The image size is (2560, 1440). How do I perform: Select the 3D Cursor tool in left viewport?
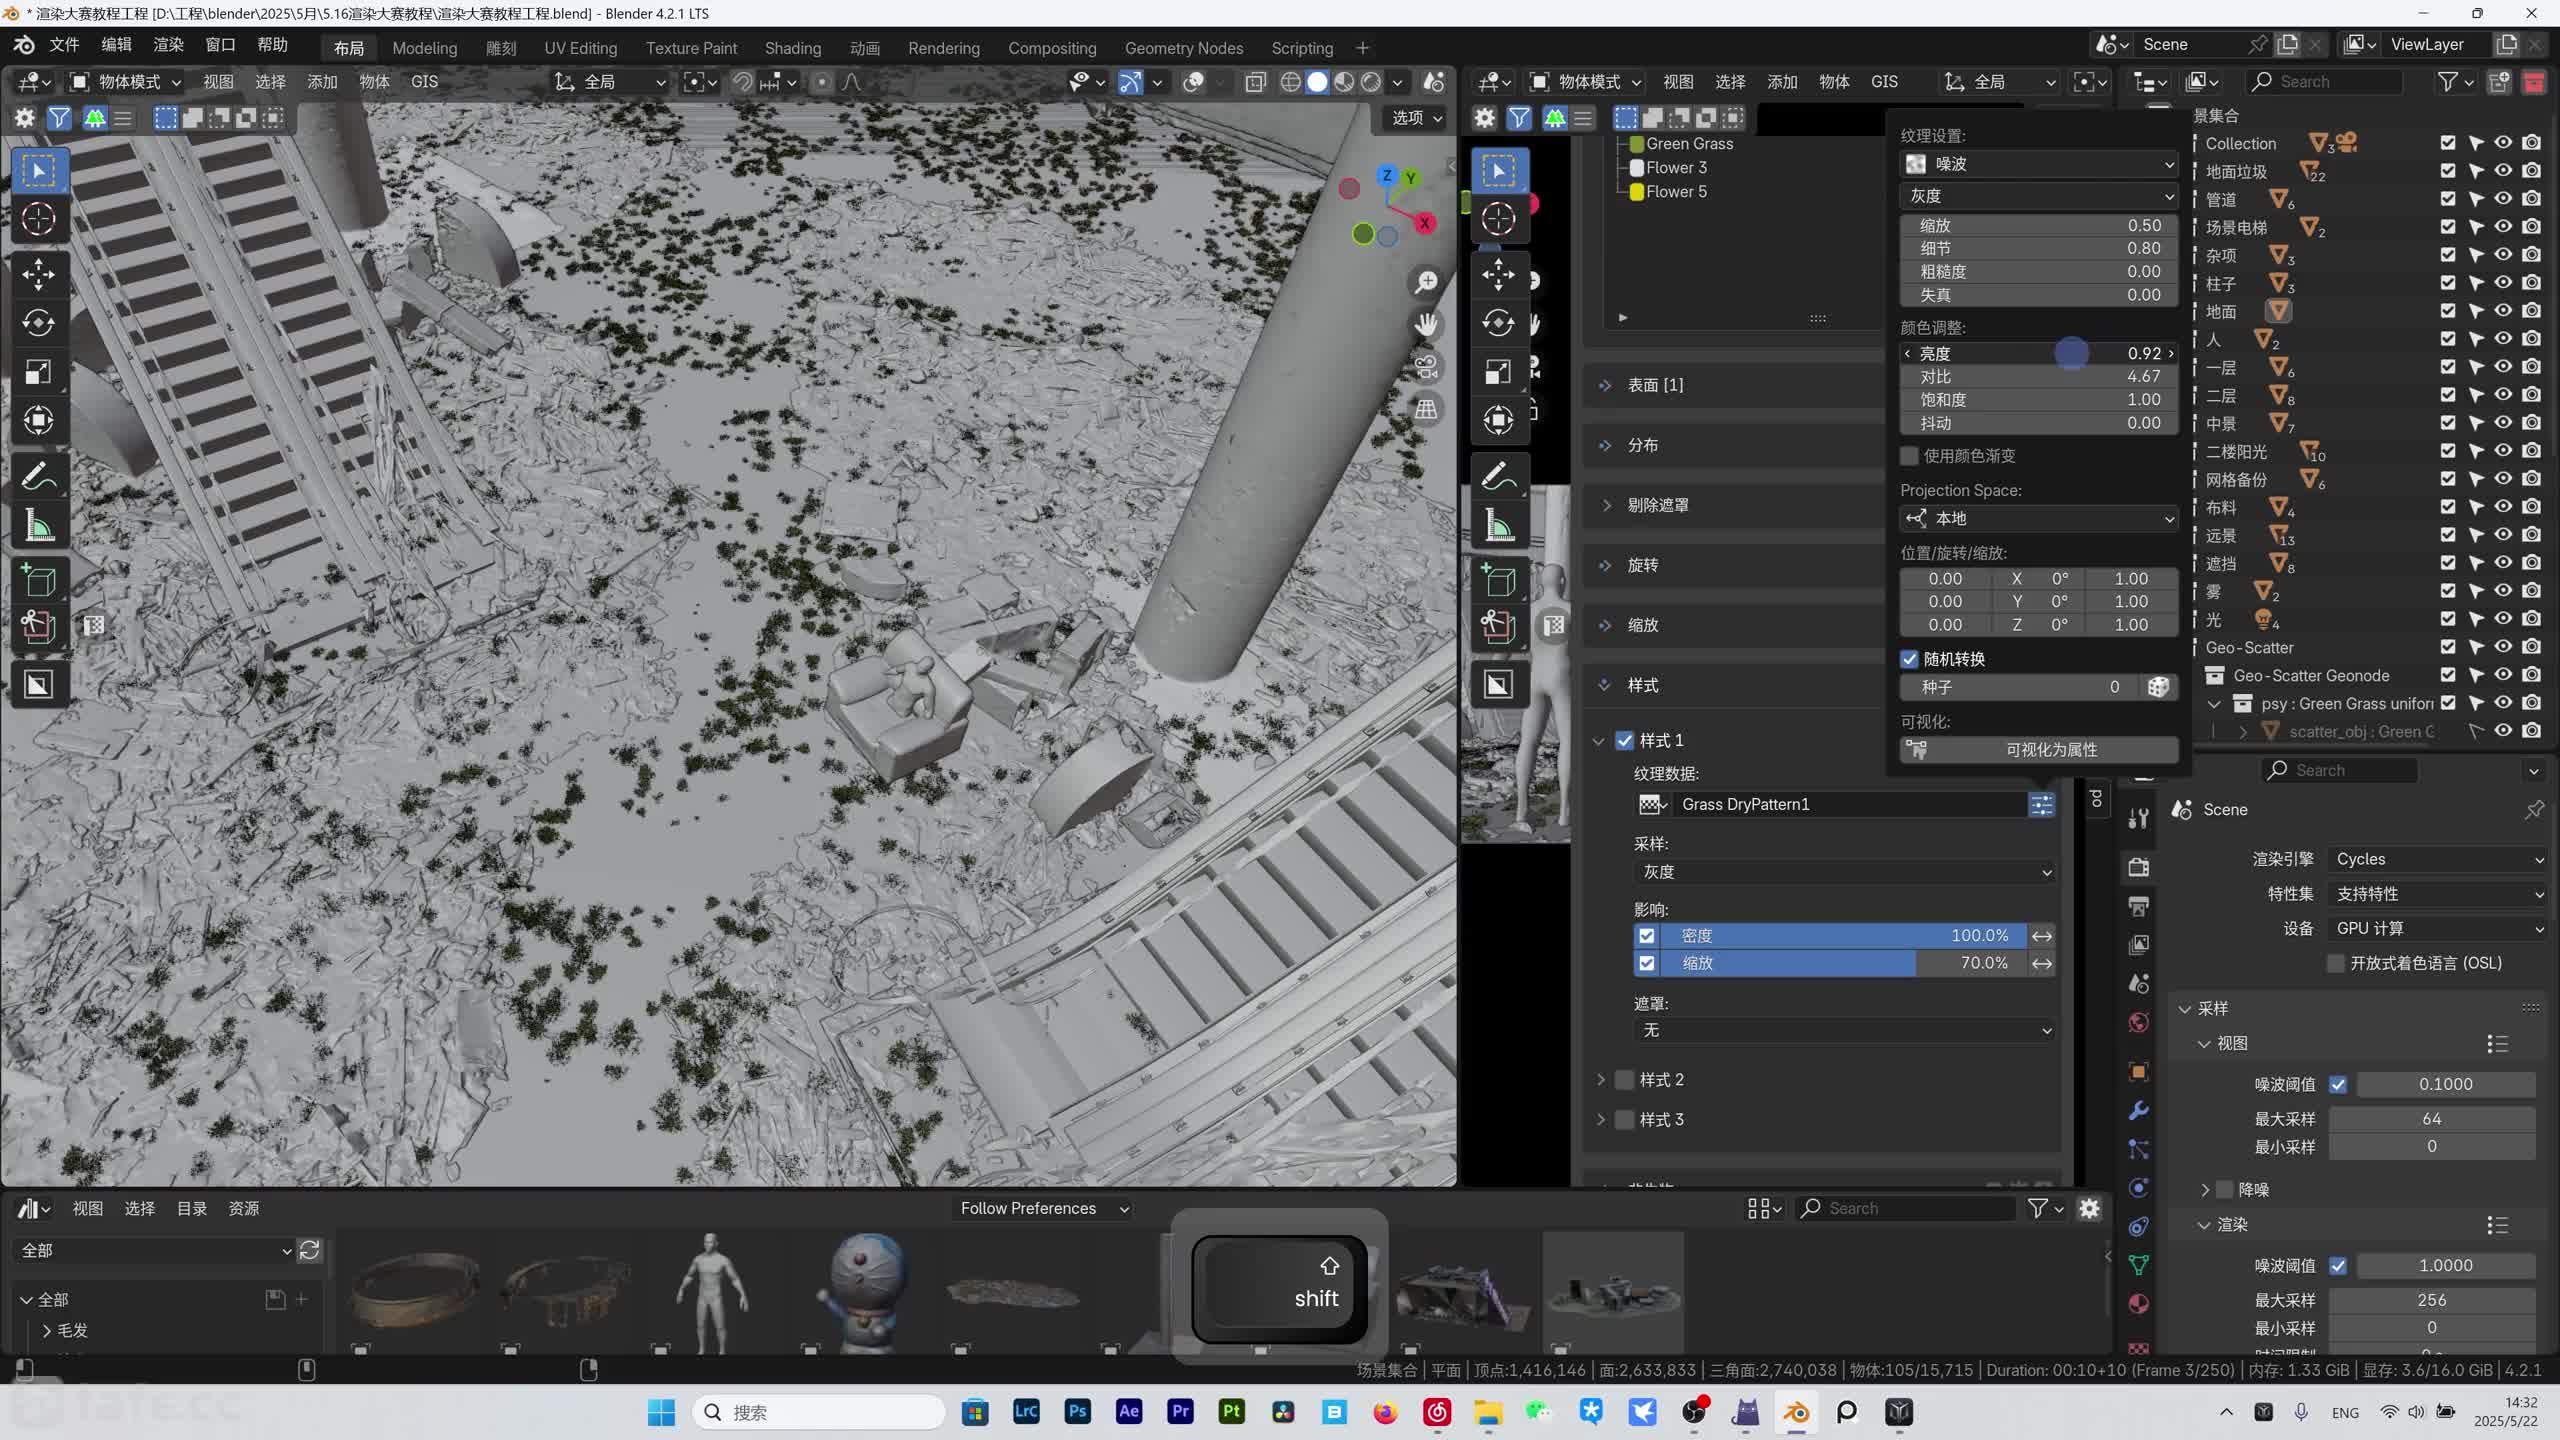pos(39,219)
